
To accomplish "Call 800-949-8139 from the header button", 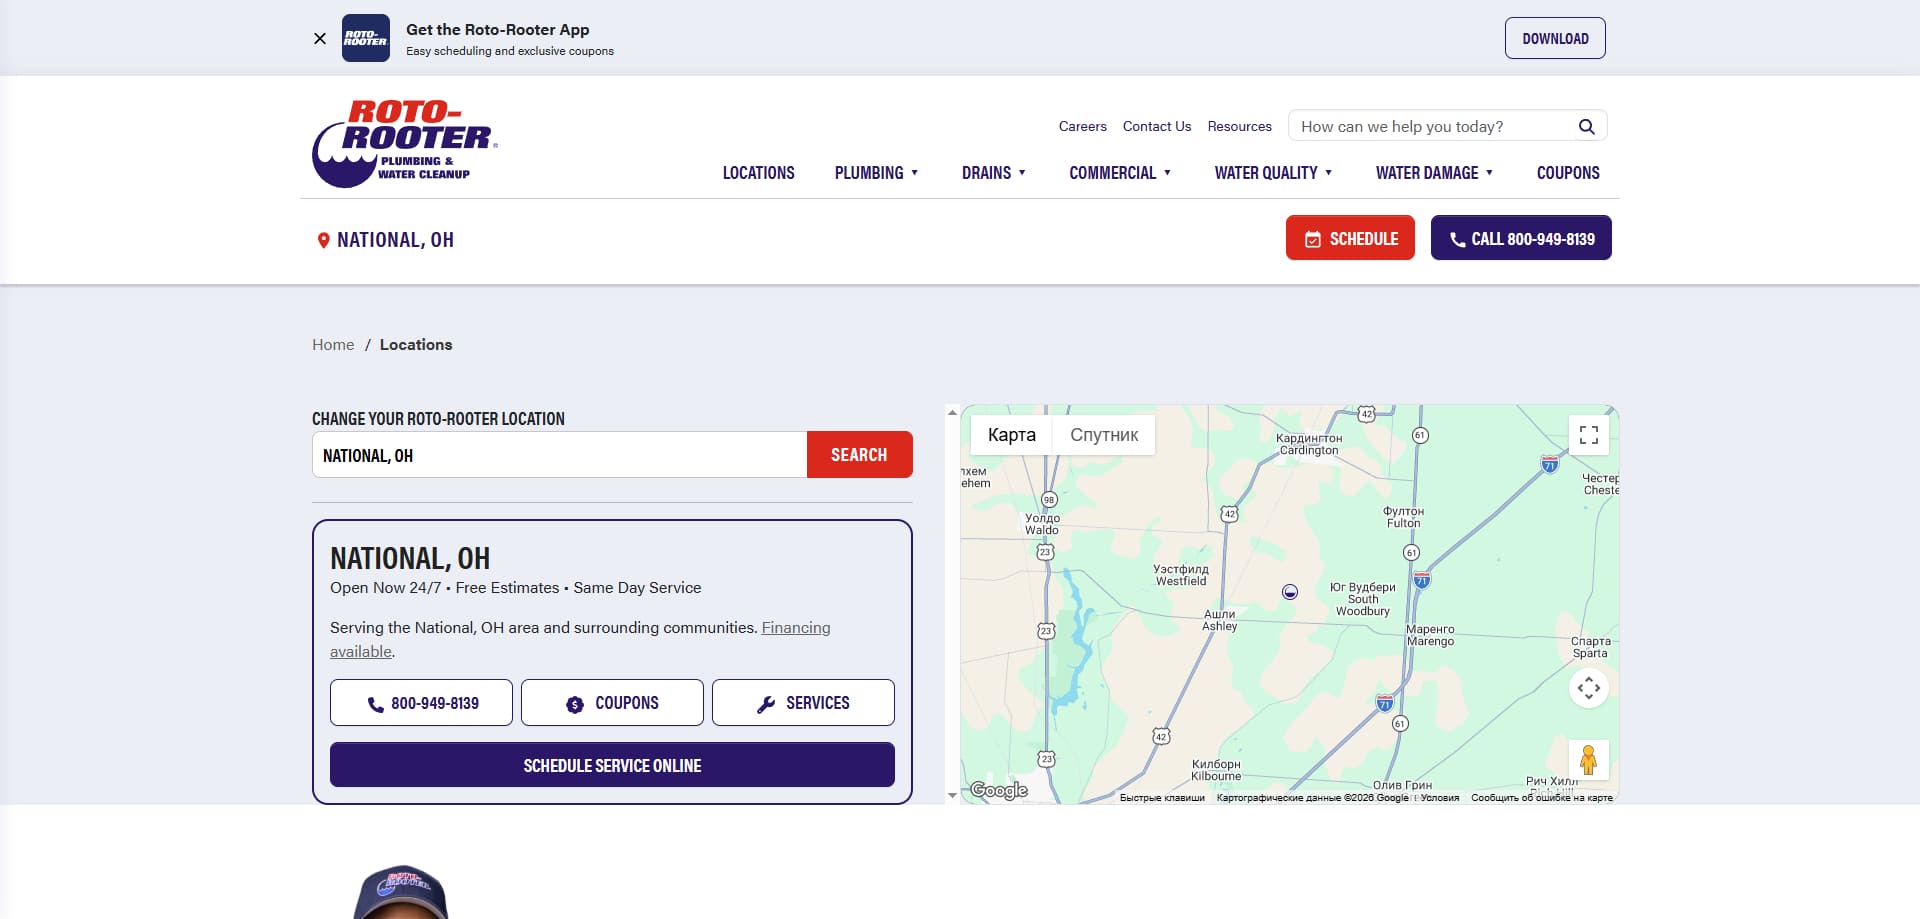I will pos(1521,238).
